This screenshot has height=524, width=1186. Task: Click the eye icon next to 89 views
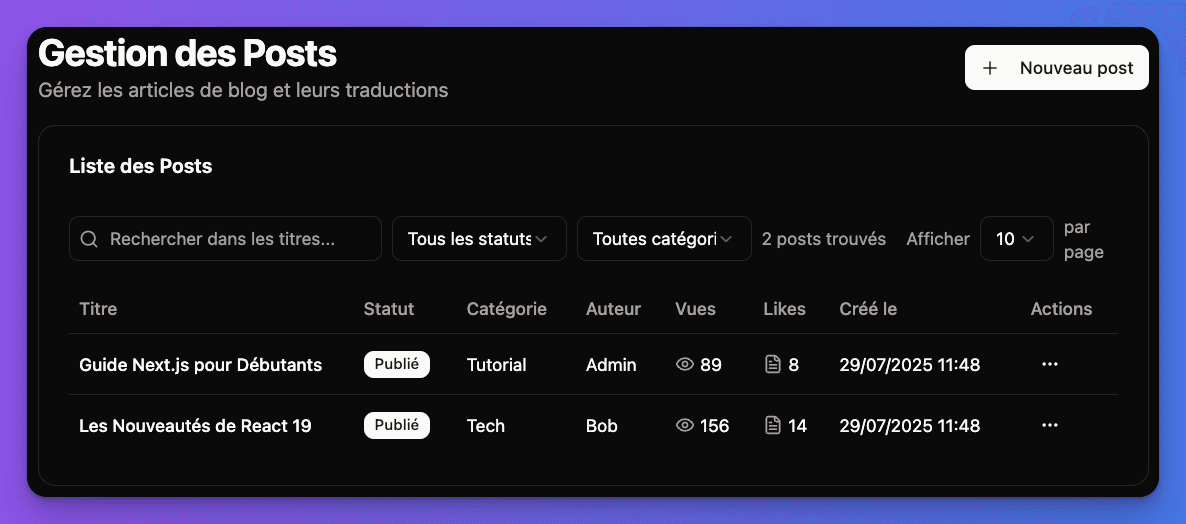pos(685,365)
